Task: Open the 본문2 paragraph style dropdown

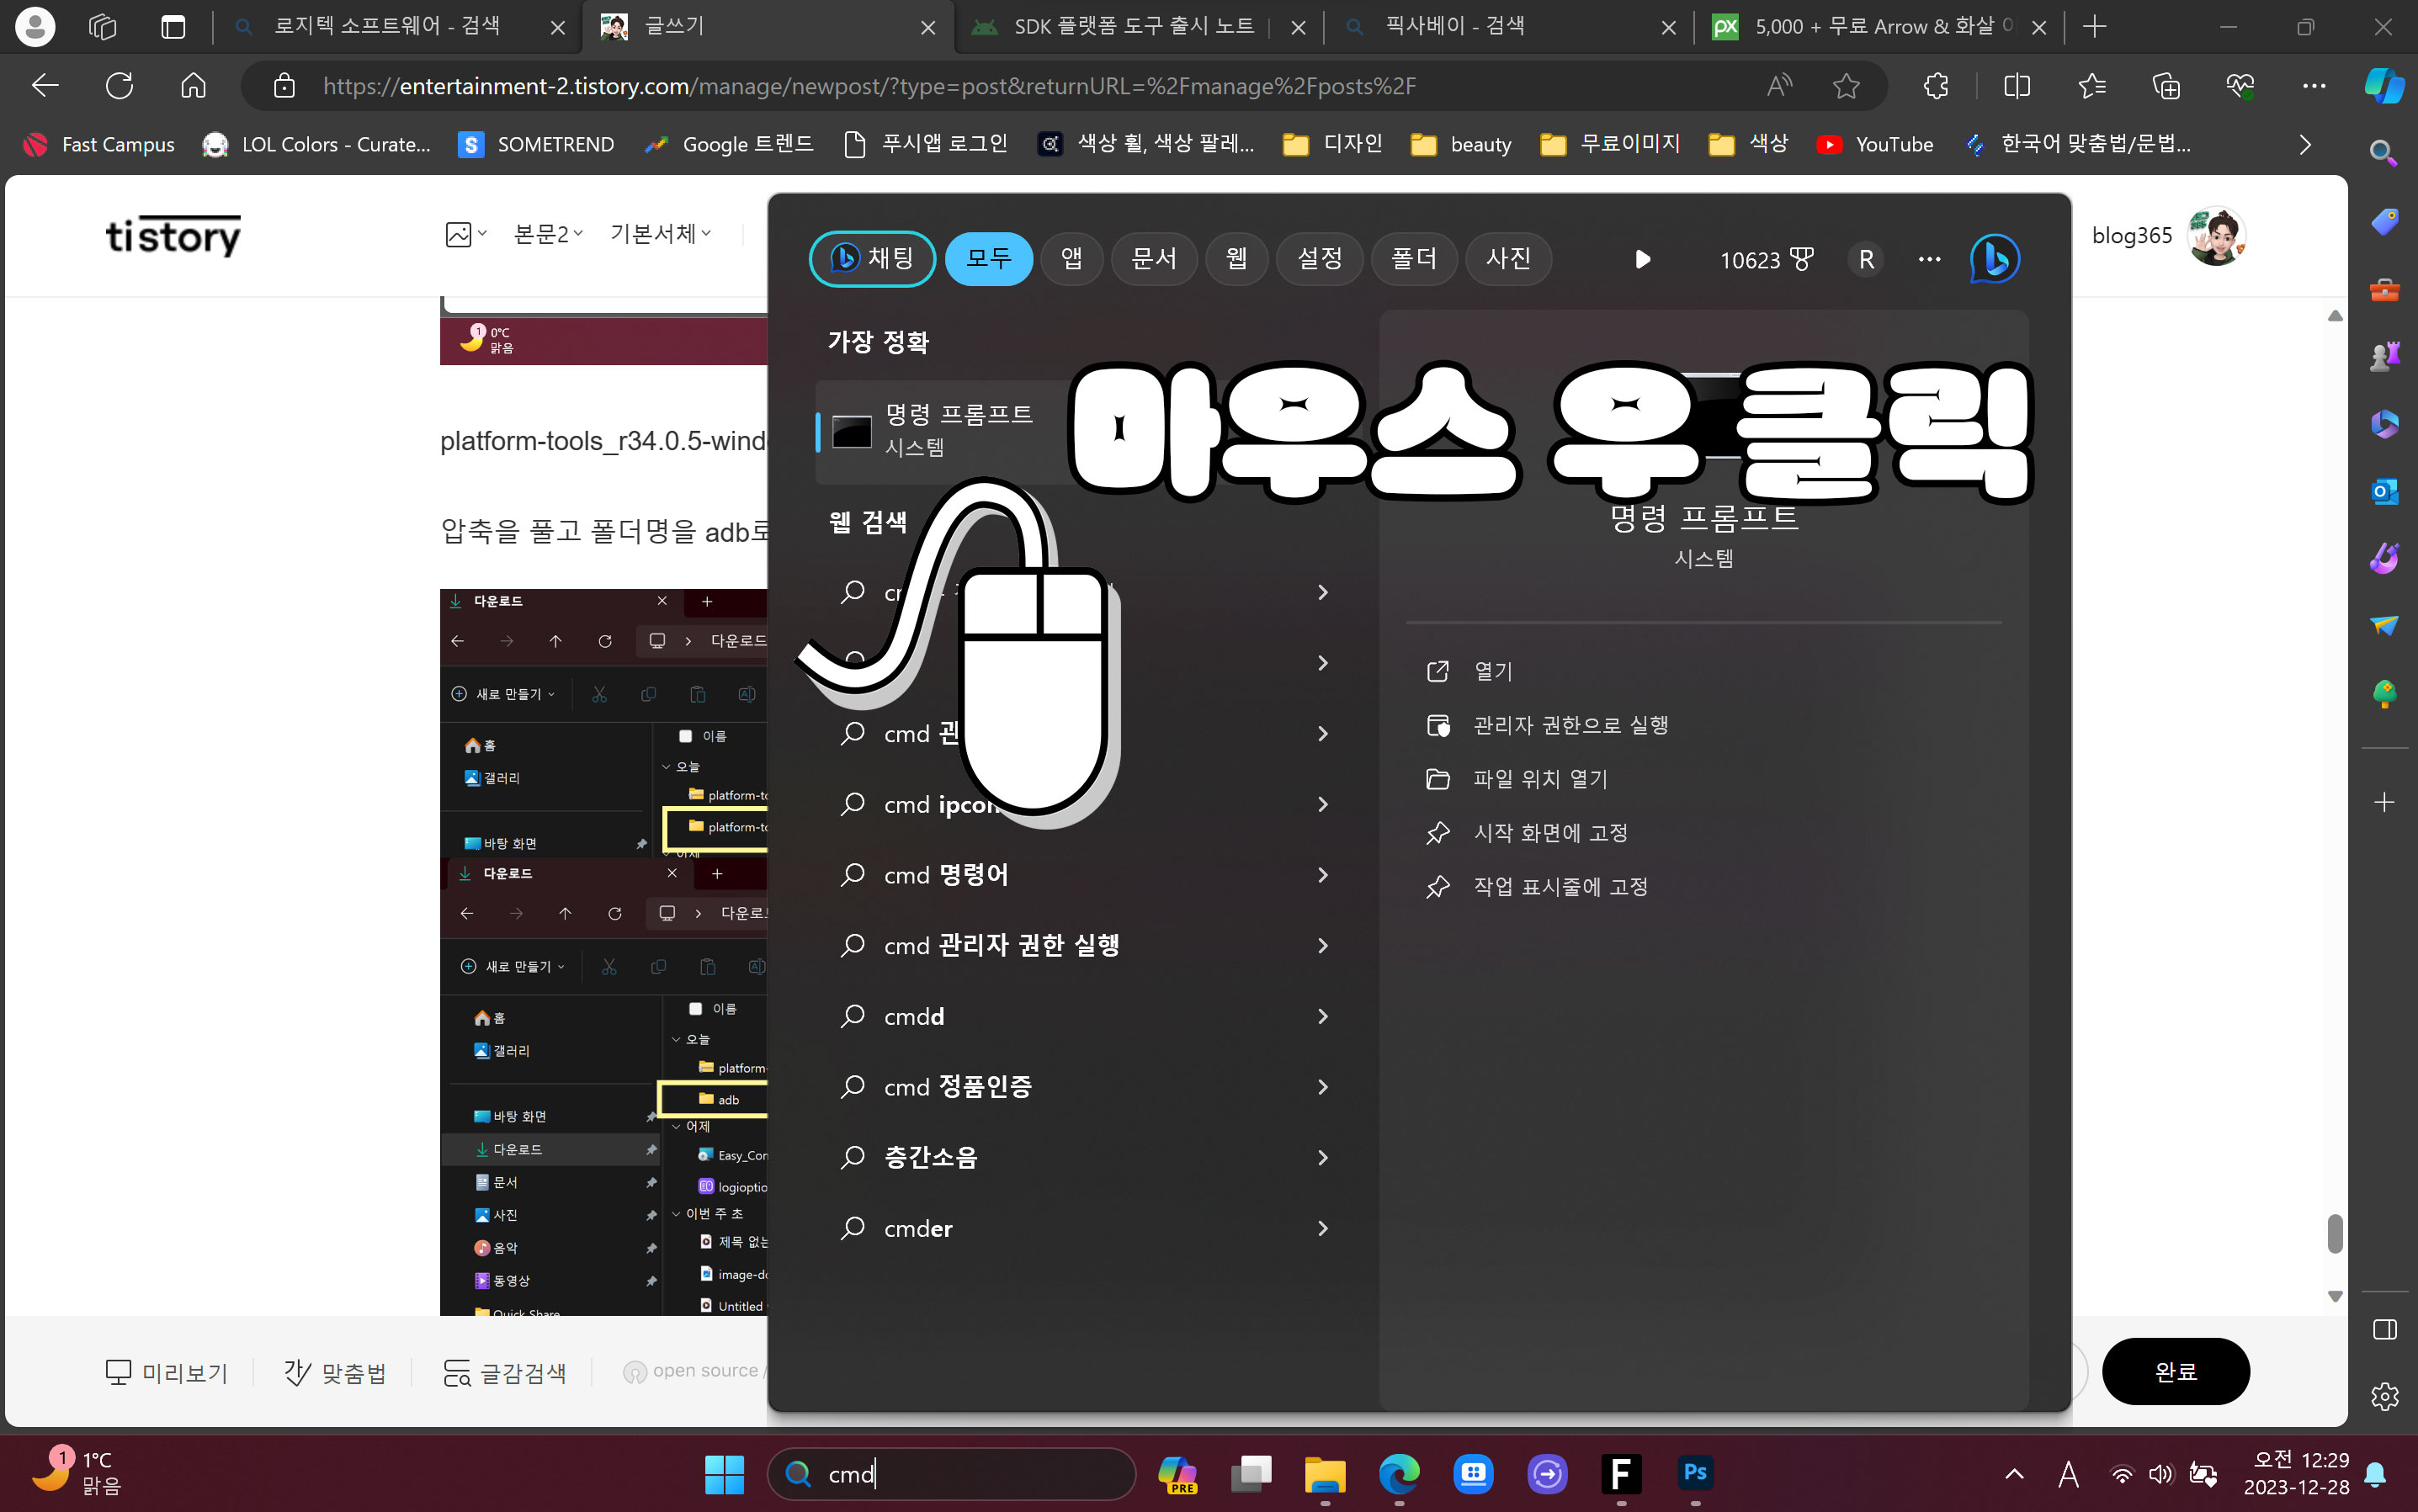Action: coord(548,234)
